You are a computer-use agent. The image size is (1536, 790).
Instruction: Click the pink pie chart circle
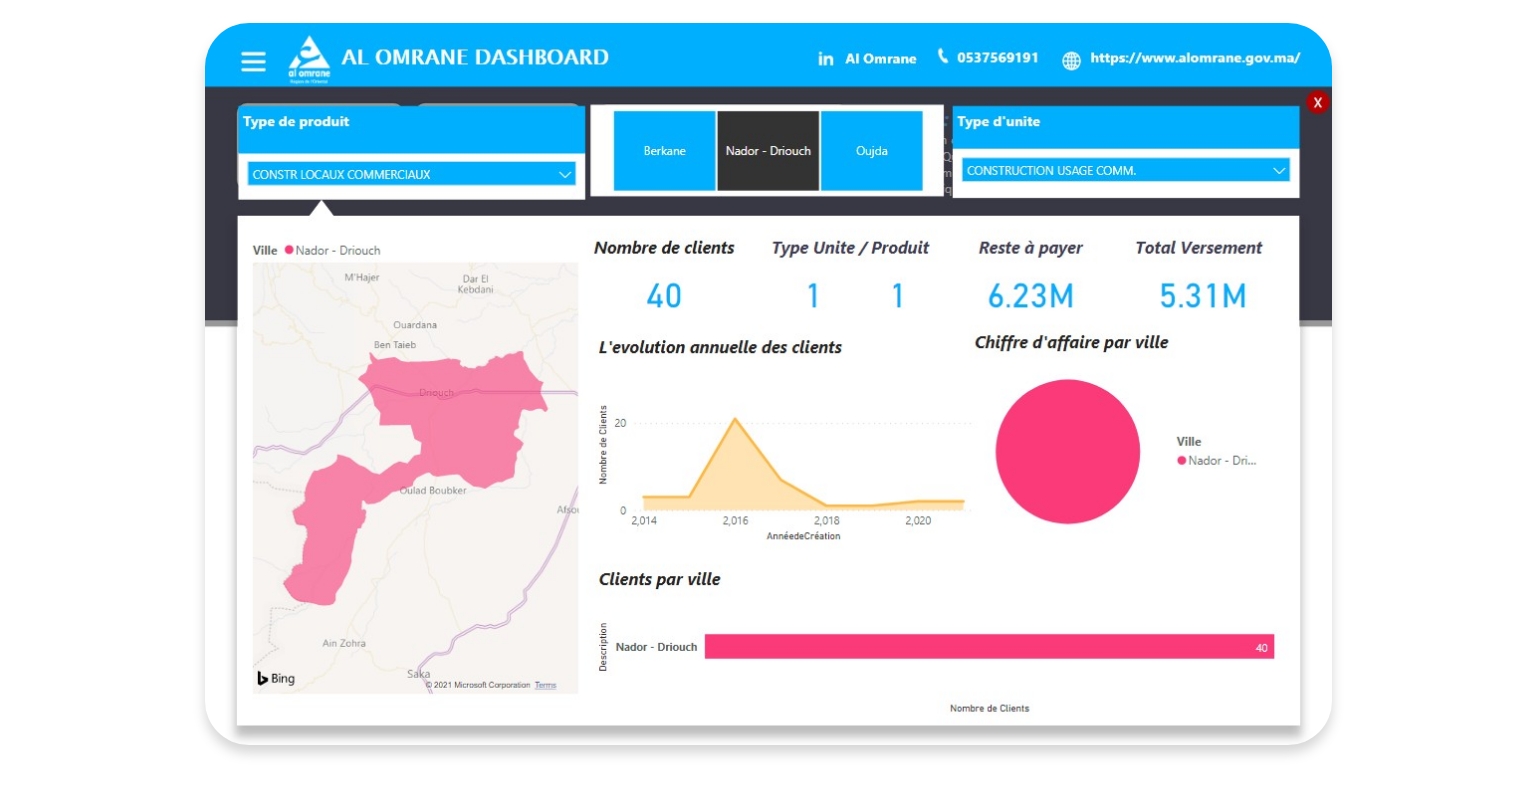pos(1067,451)
